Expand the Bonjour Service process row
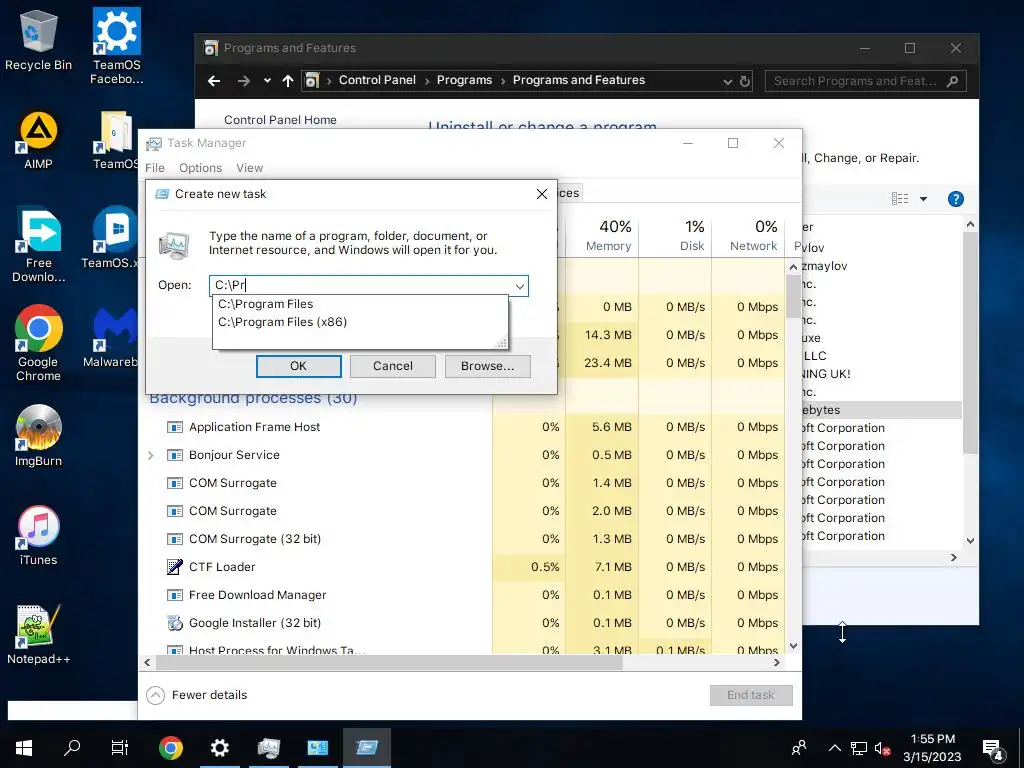Viewport: 1024px width, 768px height. click(151, 455)
